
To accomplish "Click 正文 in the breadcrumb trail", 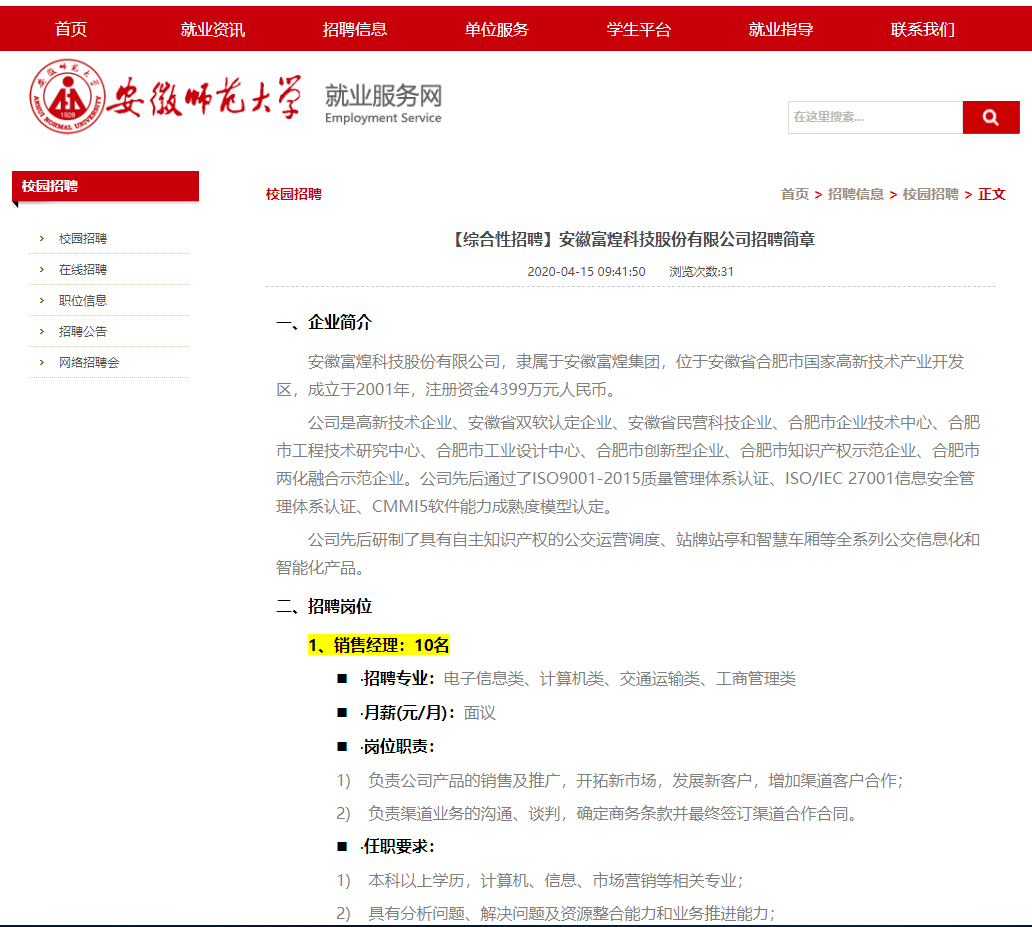I will (992, 194).
